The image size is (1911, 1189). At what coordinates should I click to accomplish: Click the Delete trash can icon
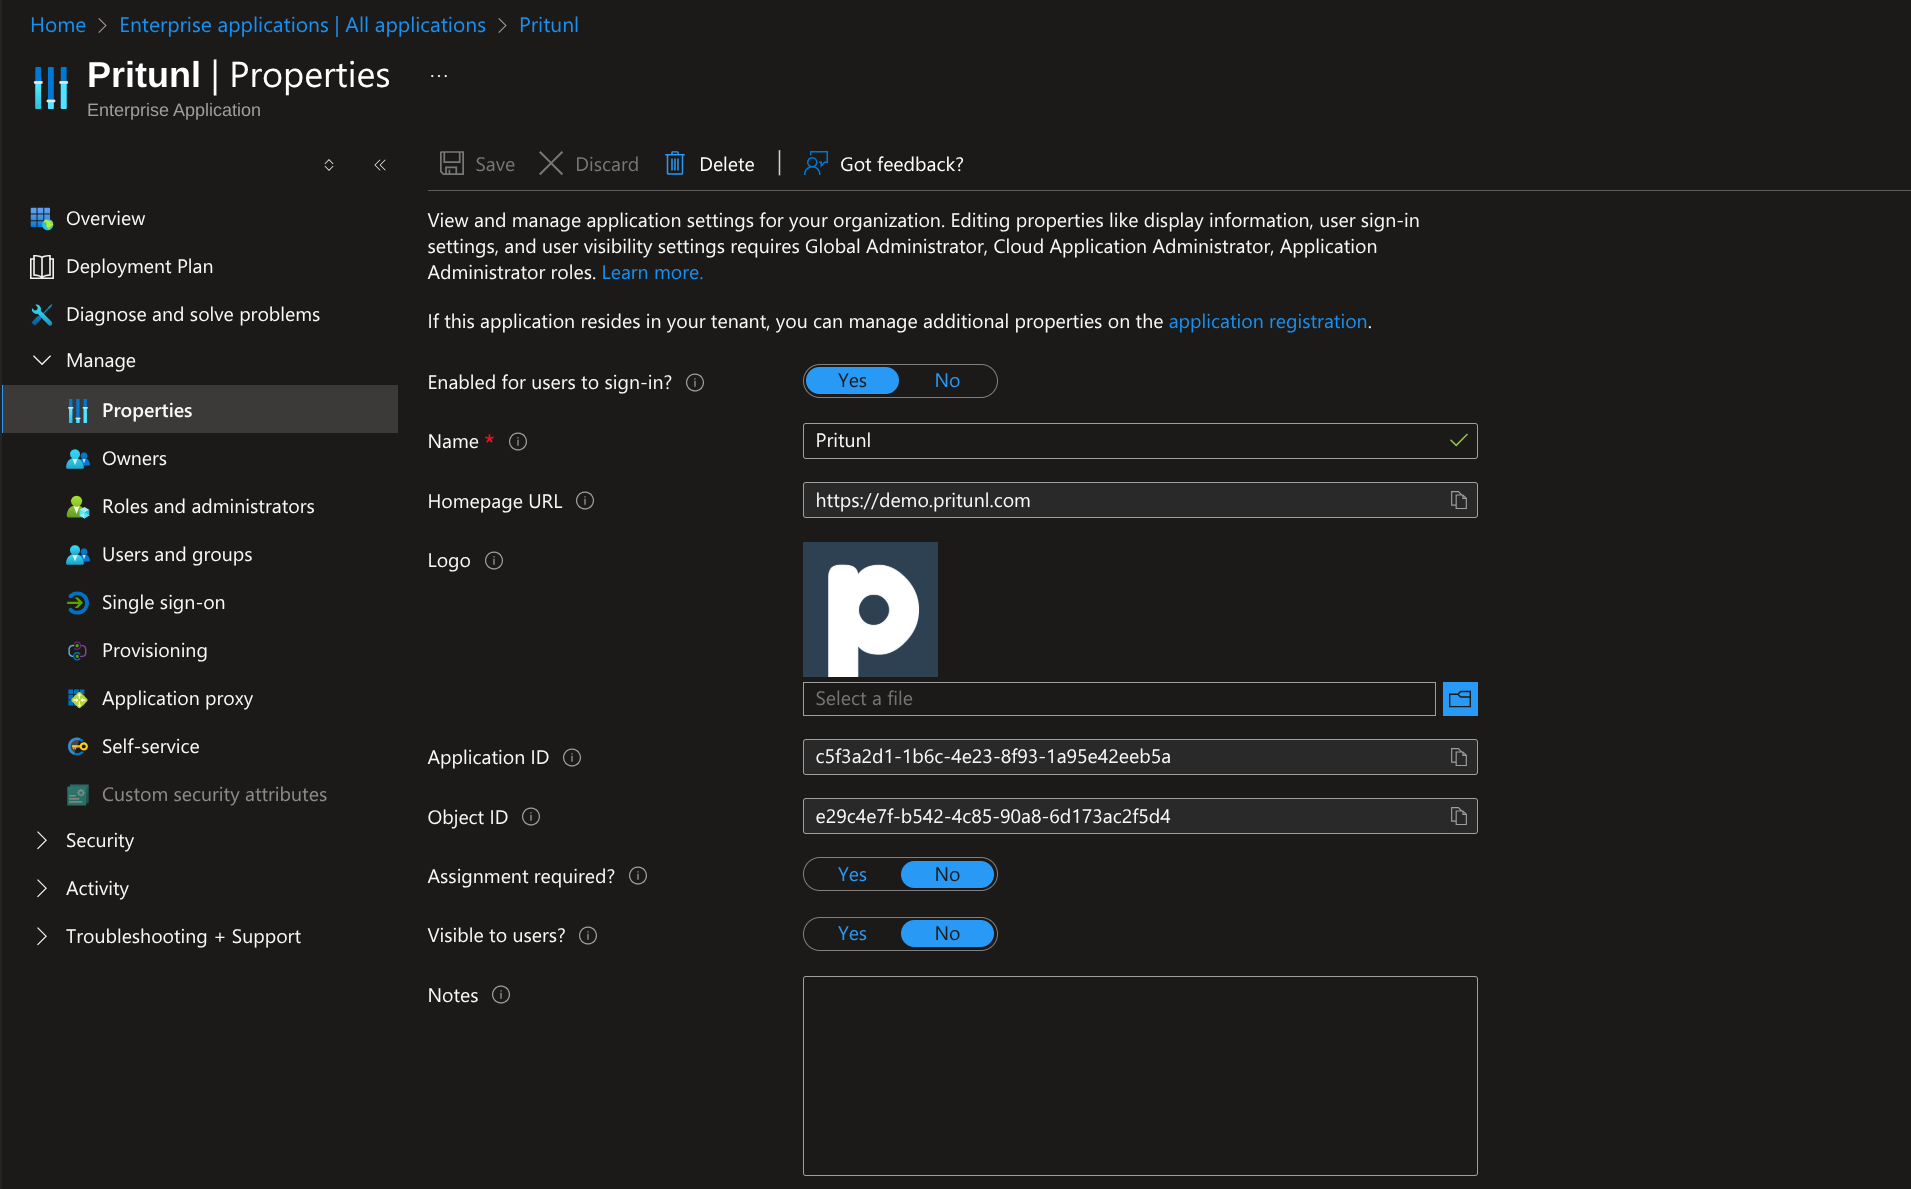(x=675, y=164)
